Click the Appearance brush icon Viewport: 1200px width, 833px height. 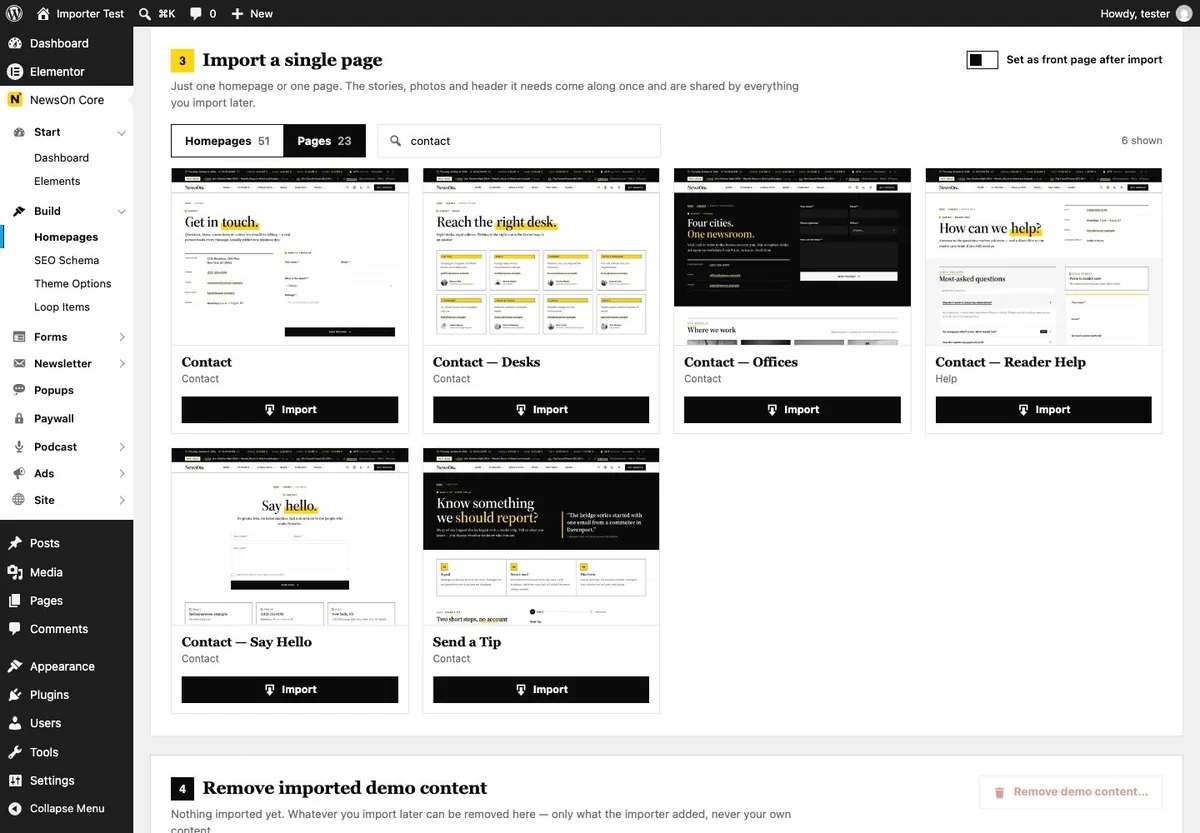[15, 666]
